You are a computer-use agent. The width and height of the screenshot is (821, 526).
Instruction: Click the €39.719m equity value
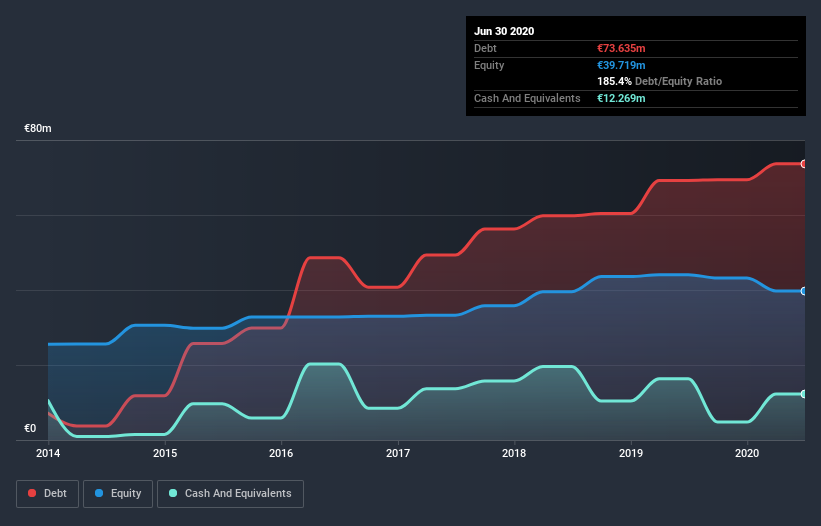coord(622,65)
